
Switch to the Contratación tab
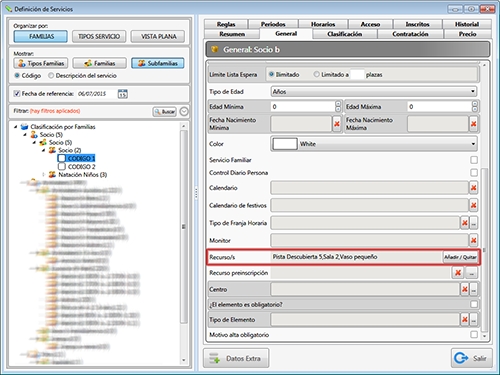(x=410, y=34)
